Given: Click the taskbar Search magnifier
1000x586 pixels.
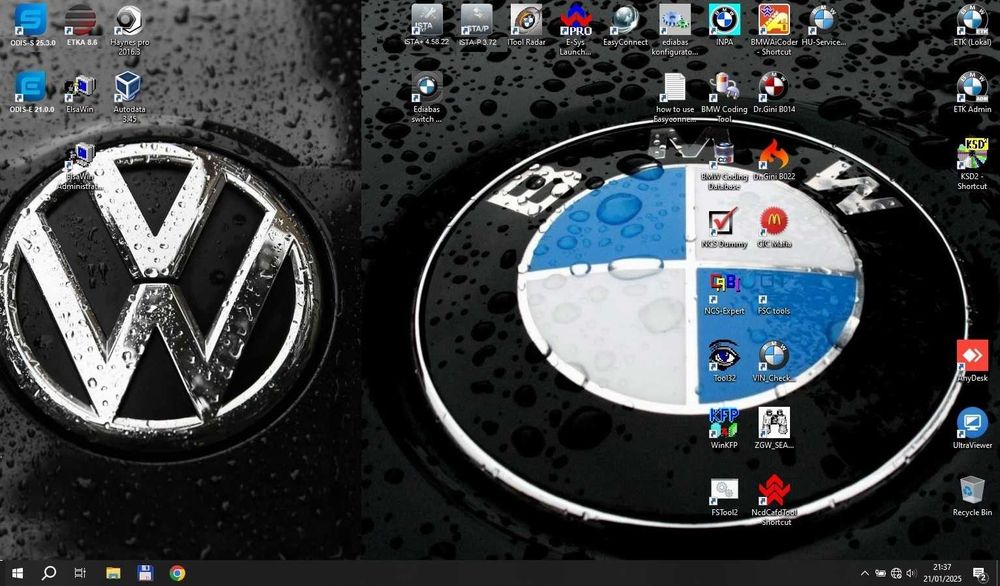Looking at the screenshot, I should click(48, 573).
